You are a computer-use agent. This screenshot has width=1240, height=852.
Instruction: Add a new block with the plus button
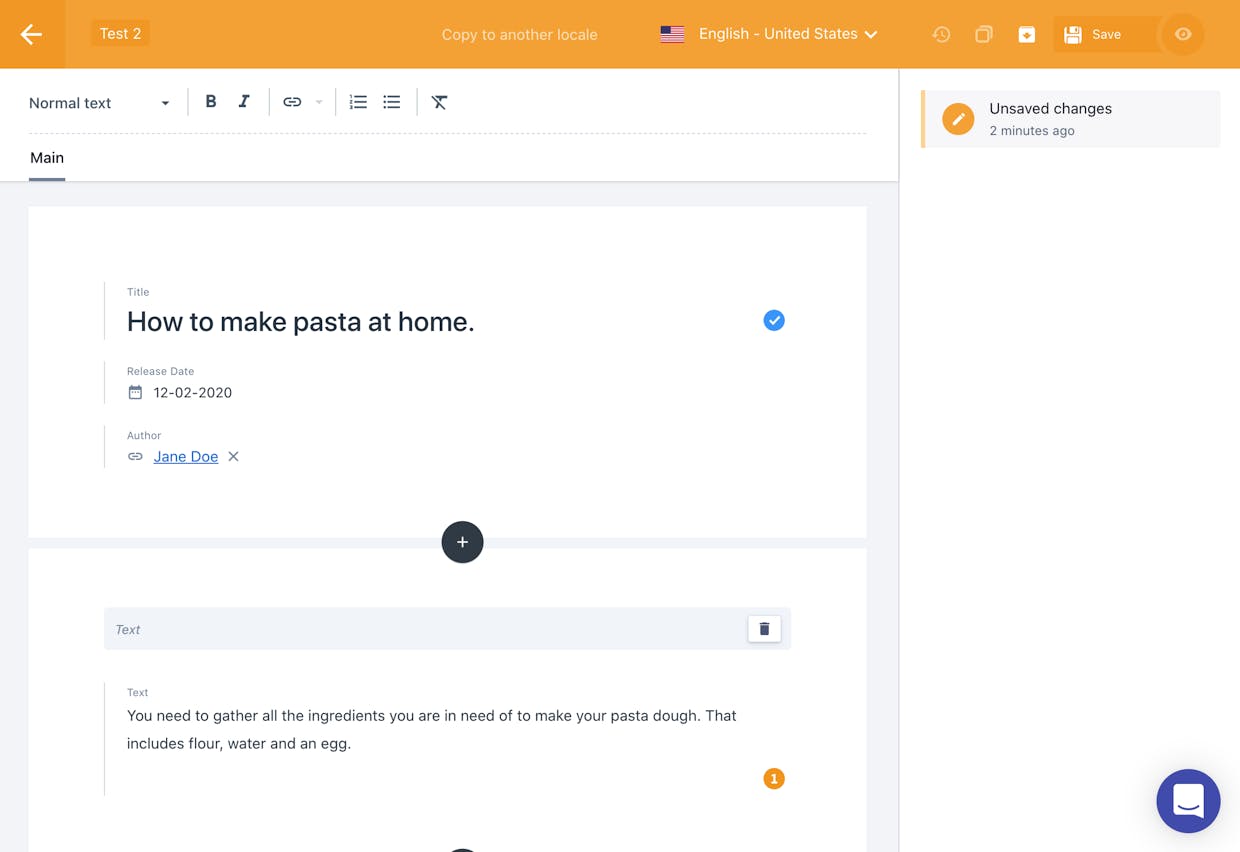(462, 542)
